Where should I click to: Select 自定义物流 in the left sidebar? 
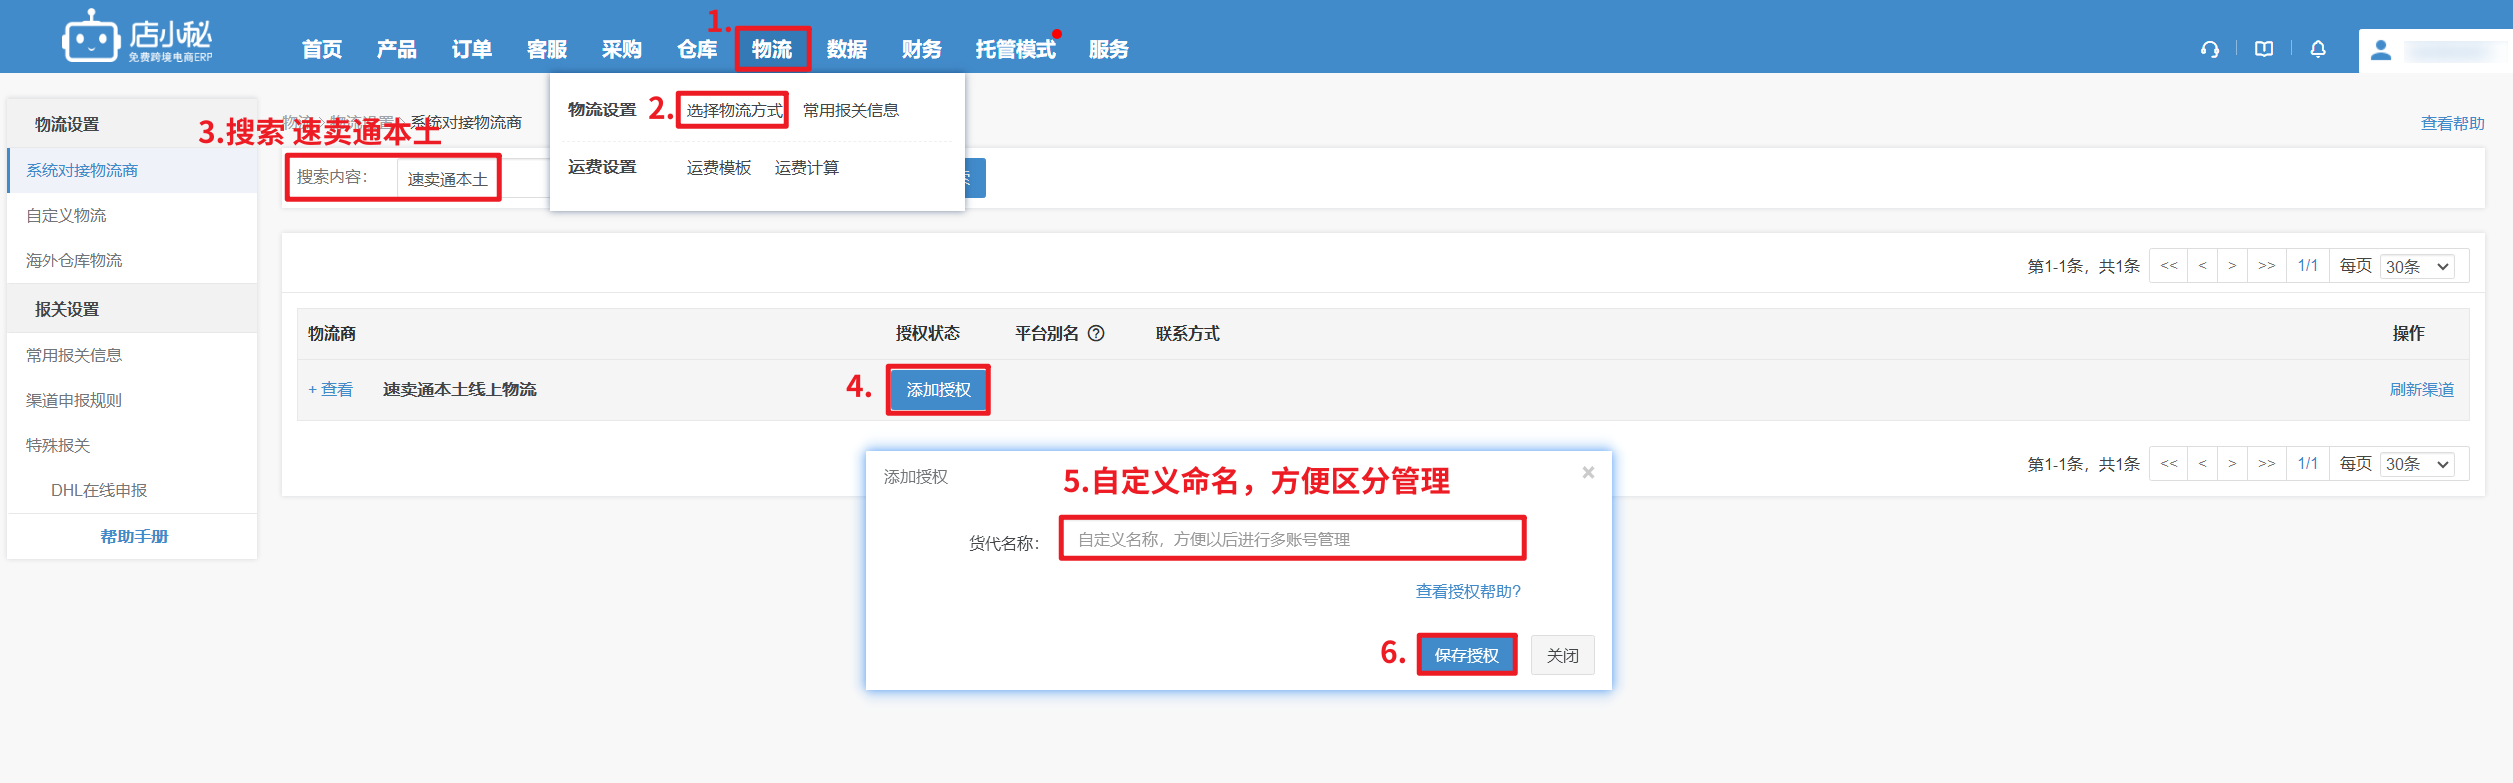(x=66, y=216)
